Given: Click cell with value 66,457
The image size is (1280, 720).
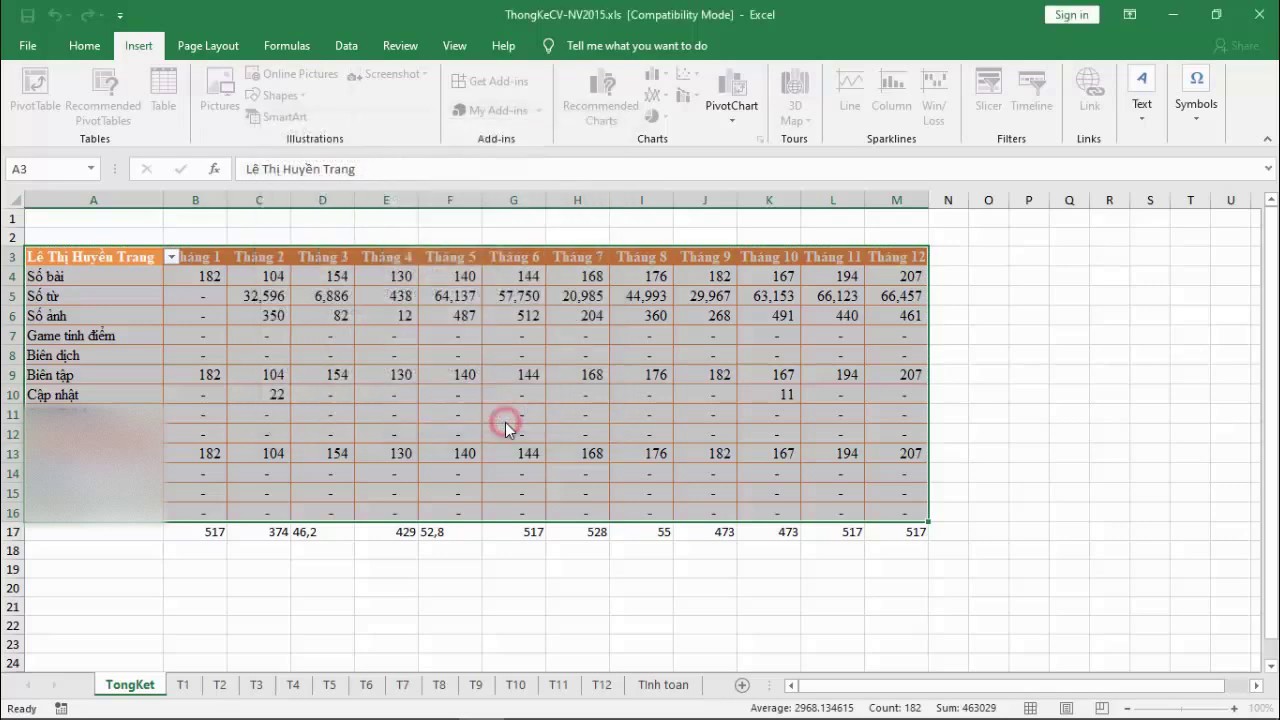Looking at the screenshot, I should coord(896,296).
